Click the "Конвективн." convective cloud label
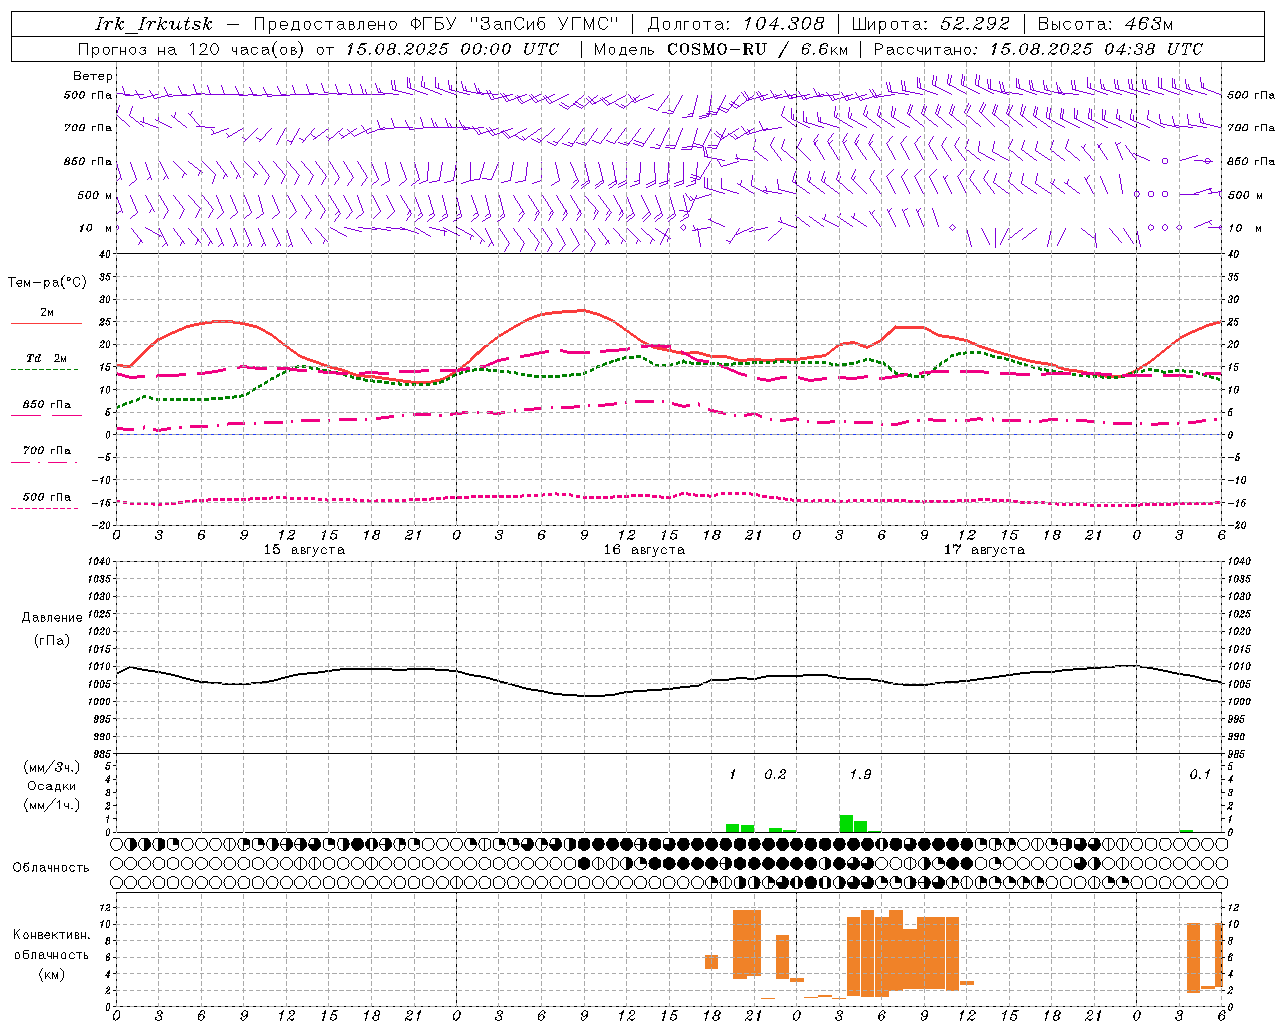The height and width of the screenshot is (1024, 1280). click(52, 935)
